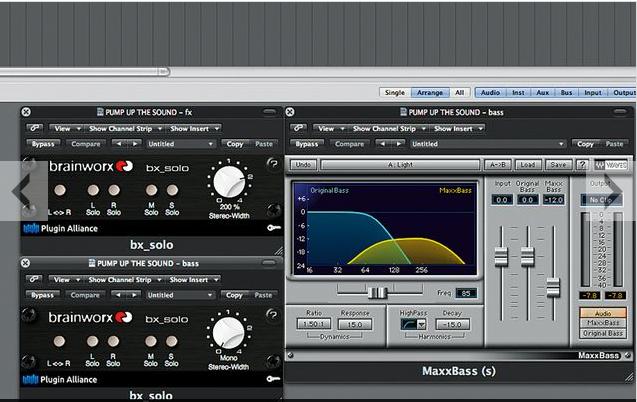Click link icon in fx plugin window

[35, 128]
